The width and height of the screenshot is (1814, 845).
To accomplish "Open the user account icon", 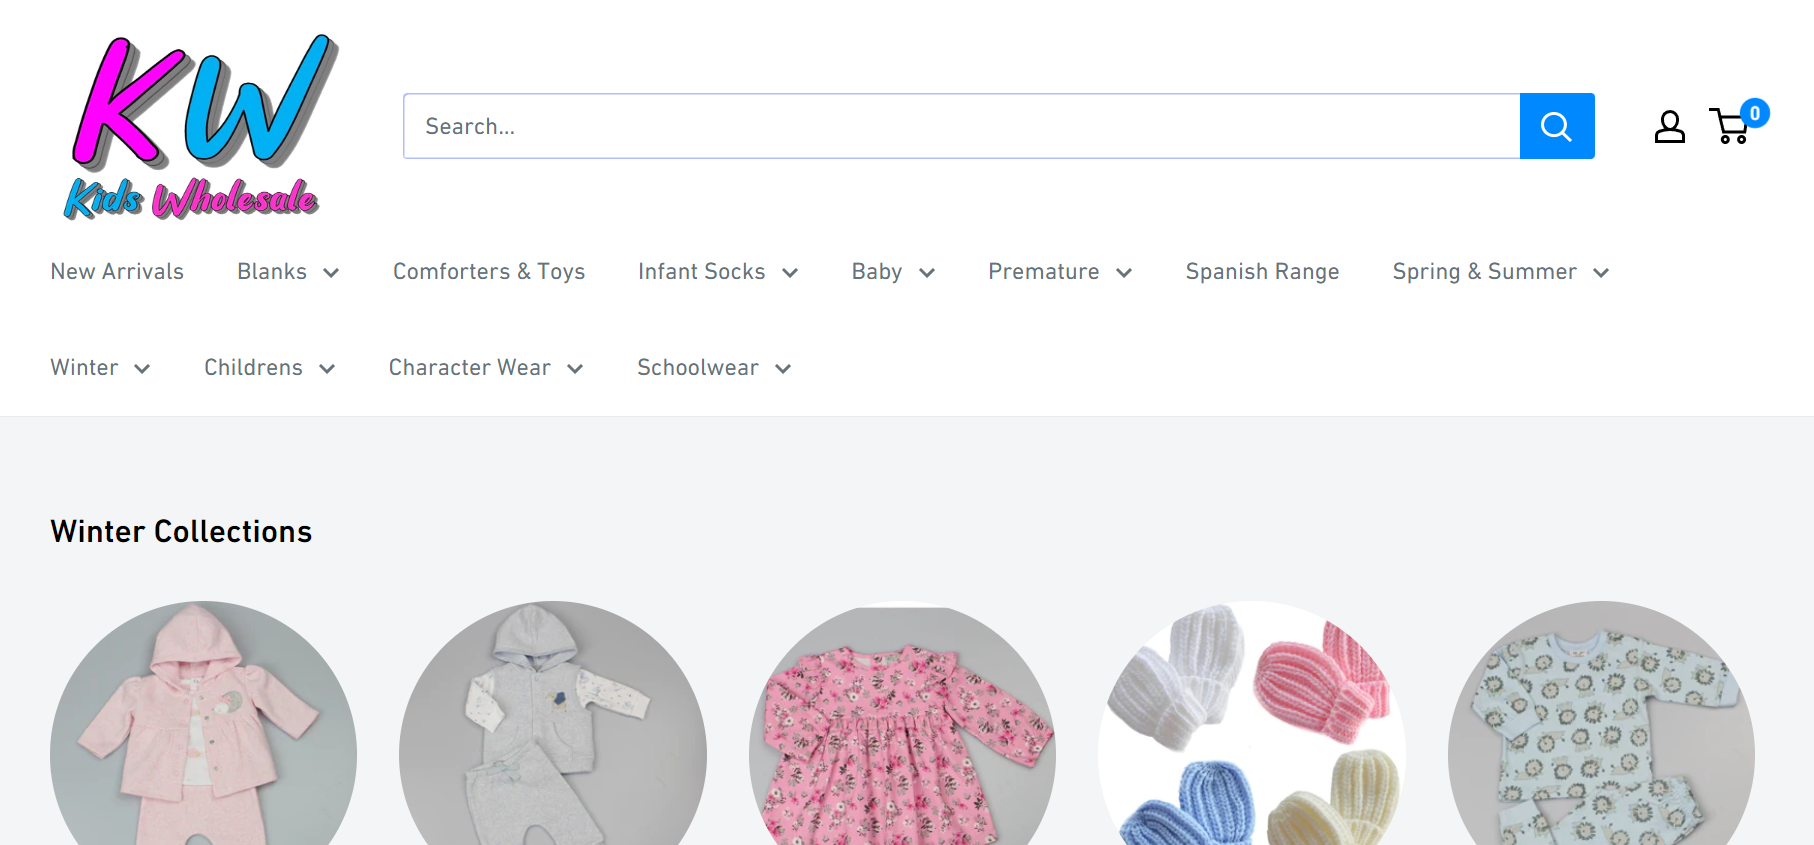I will 1669,127.
